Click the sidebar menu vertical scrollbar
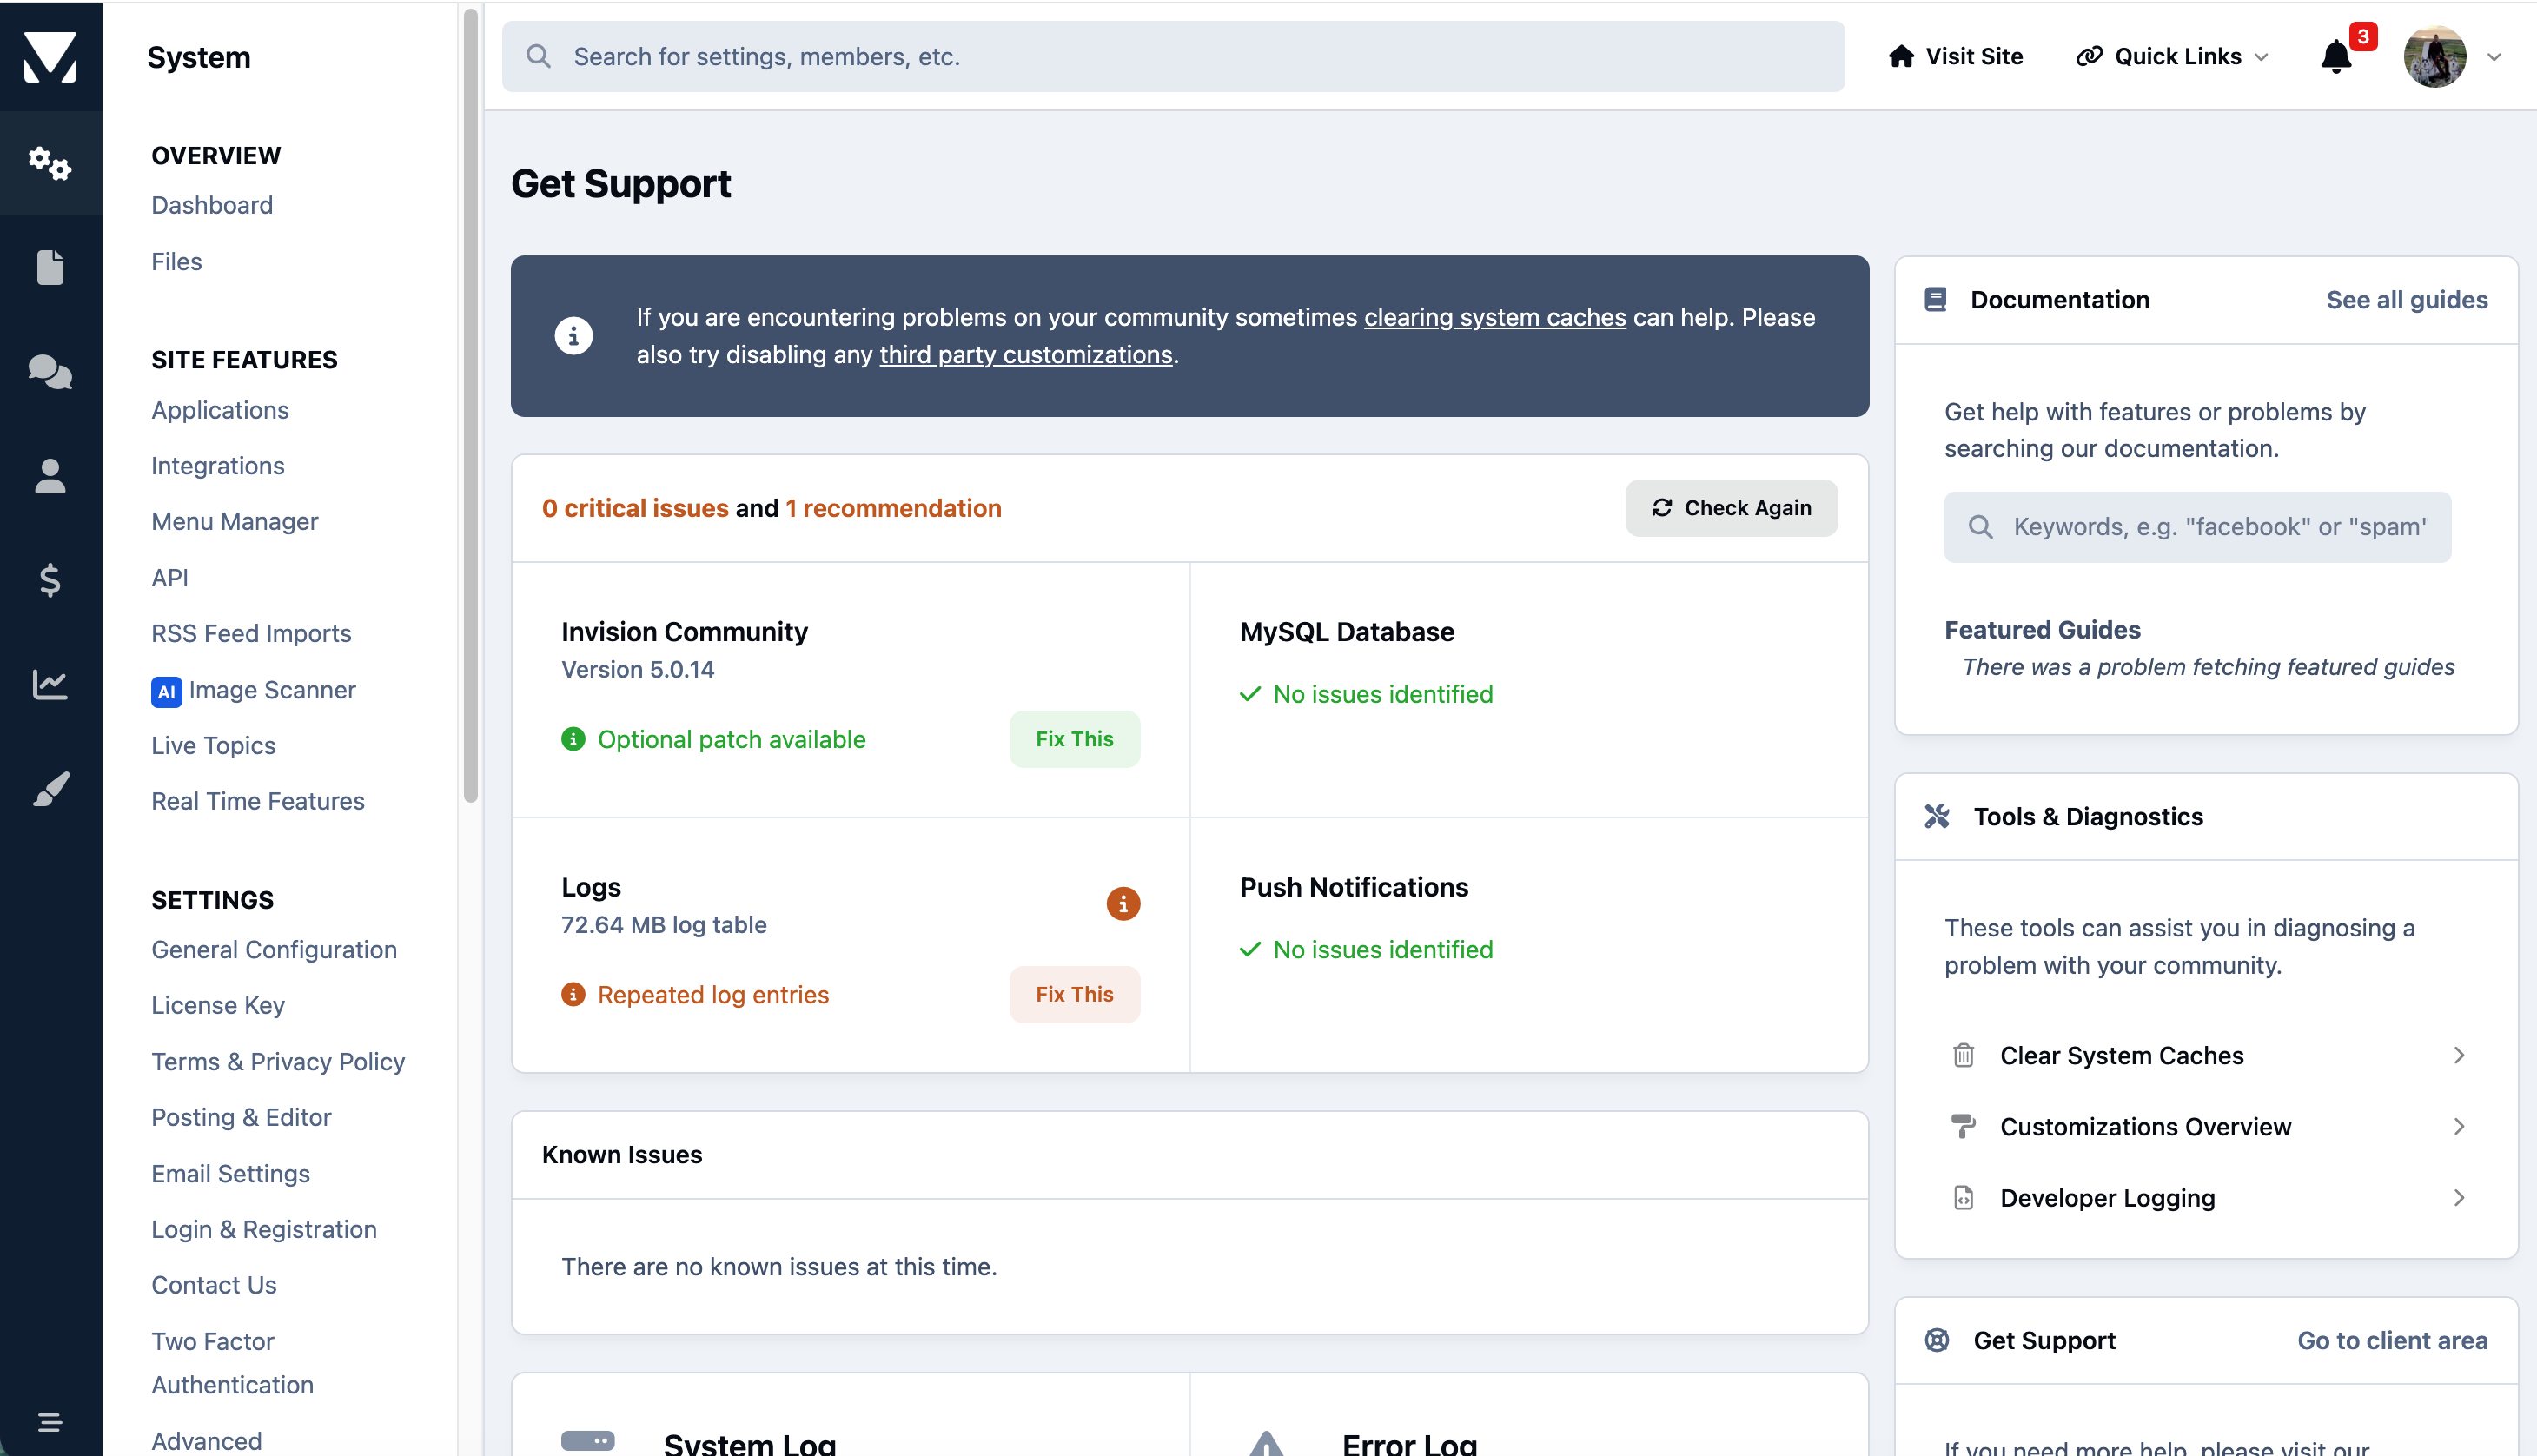 471,405
